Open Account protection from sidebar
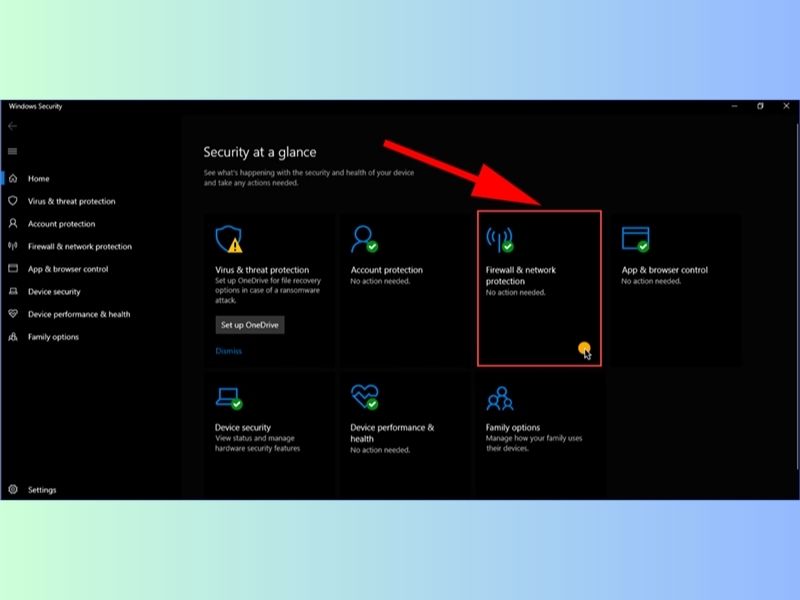The width and height of the screenshot is (800, 600). point(61,223)
